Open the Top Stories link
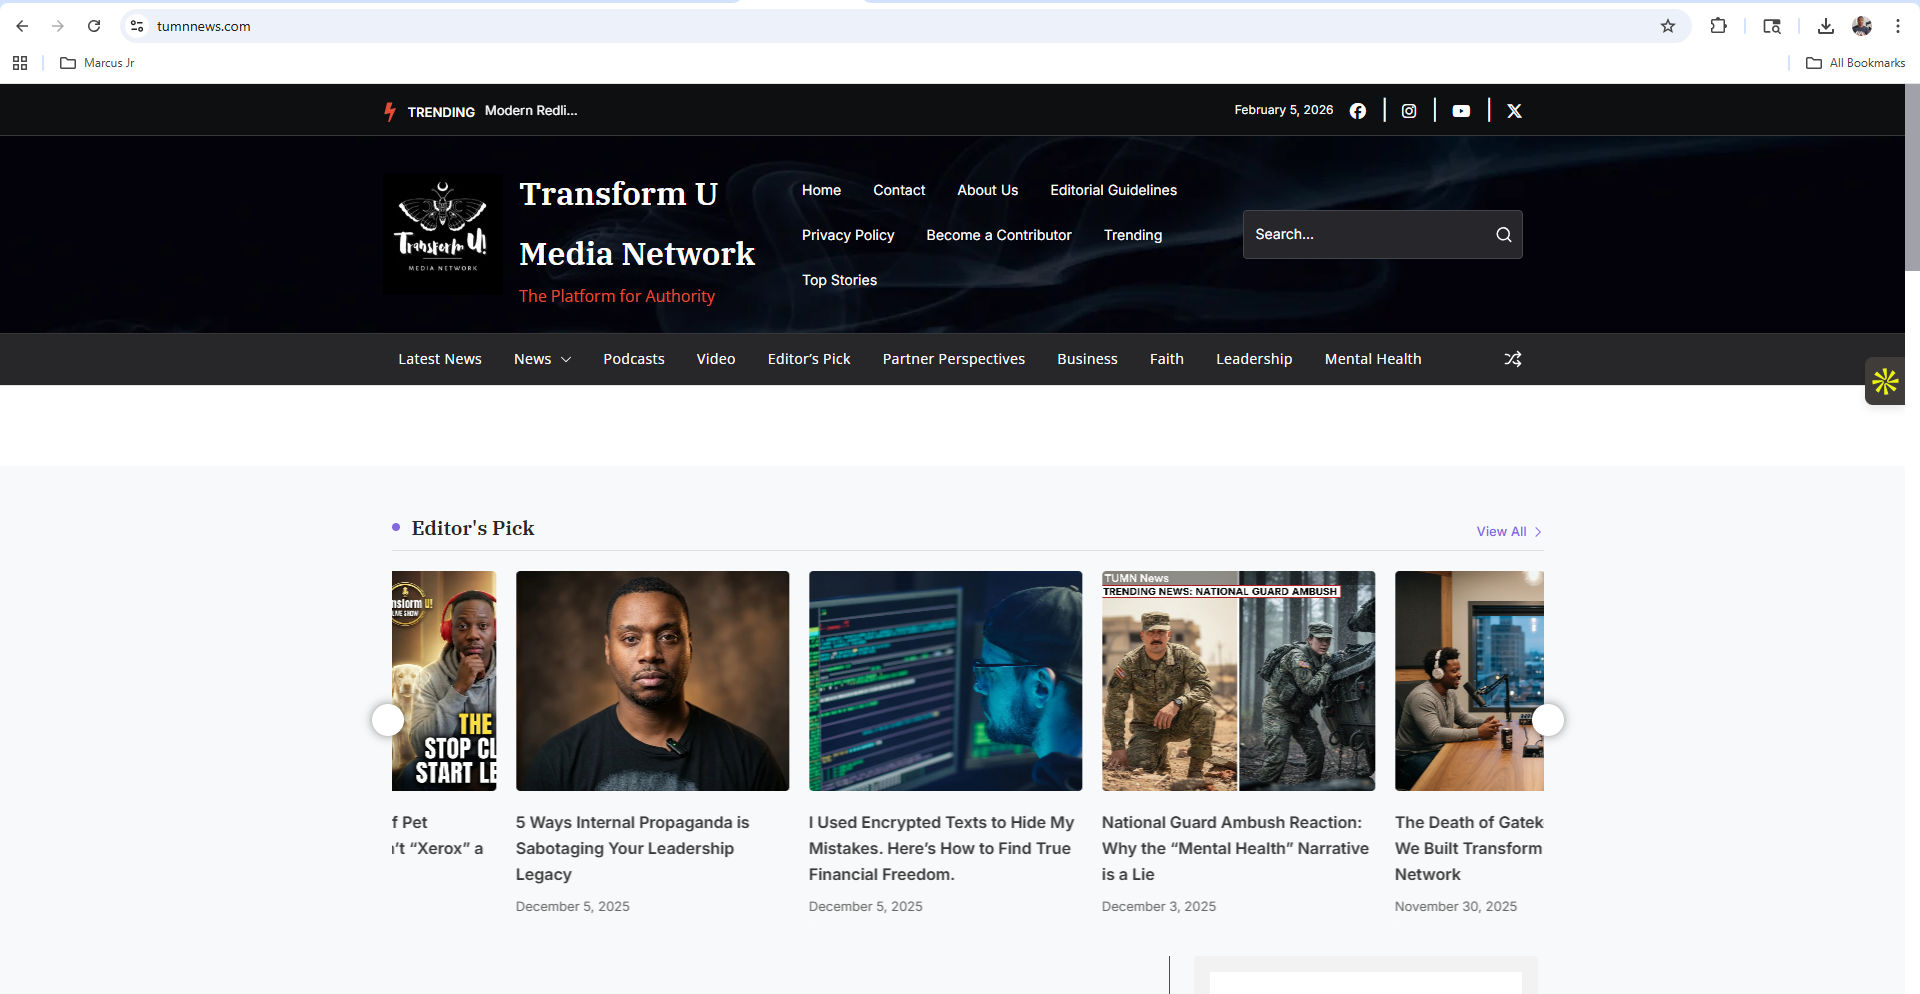This screenshot has width=1920, height=994. pos(839,280)
